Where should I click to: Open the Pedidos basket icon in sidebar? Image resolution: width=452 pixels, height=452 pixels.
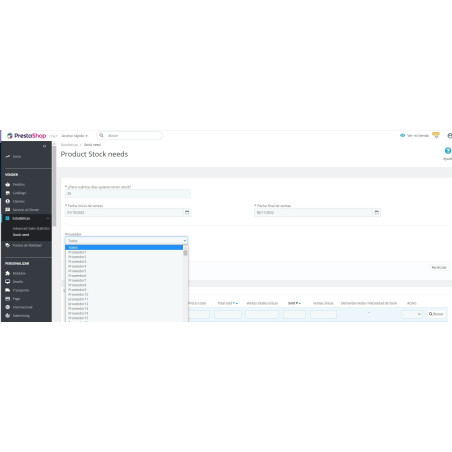(8, 184)
